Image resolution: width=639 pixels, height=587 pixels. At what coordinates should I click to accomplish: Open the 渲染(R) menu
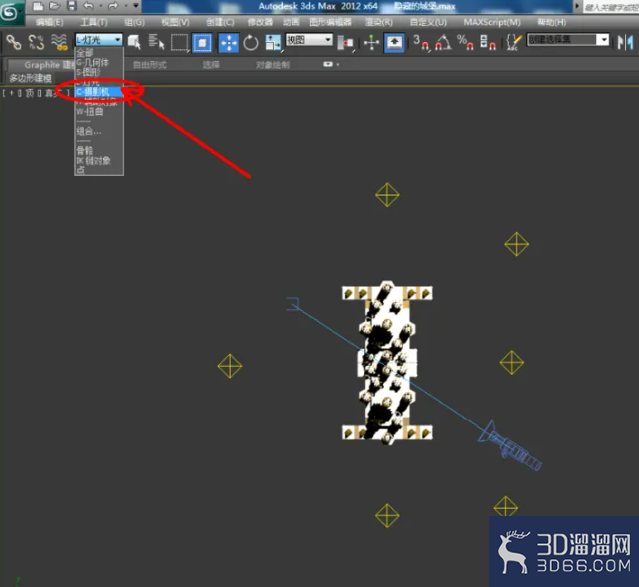tap(379, 22)
